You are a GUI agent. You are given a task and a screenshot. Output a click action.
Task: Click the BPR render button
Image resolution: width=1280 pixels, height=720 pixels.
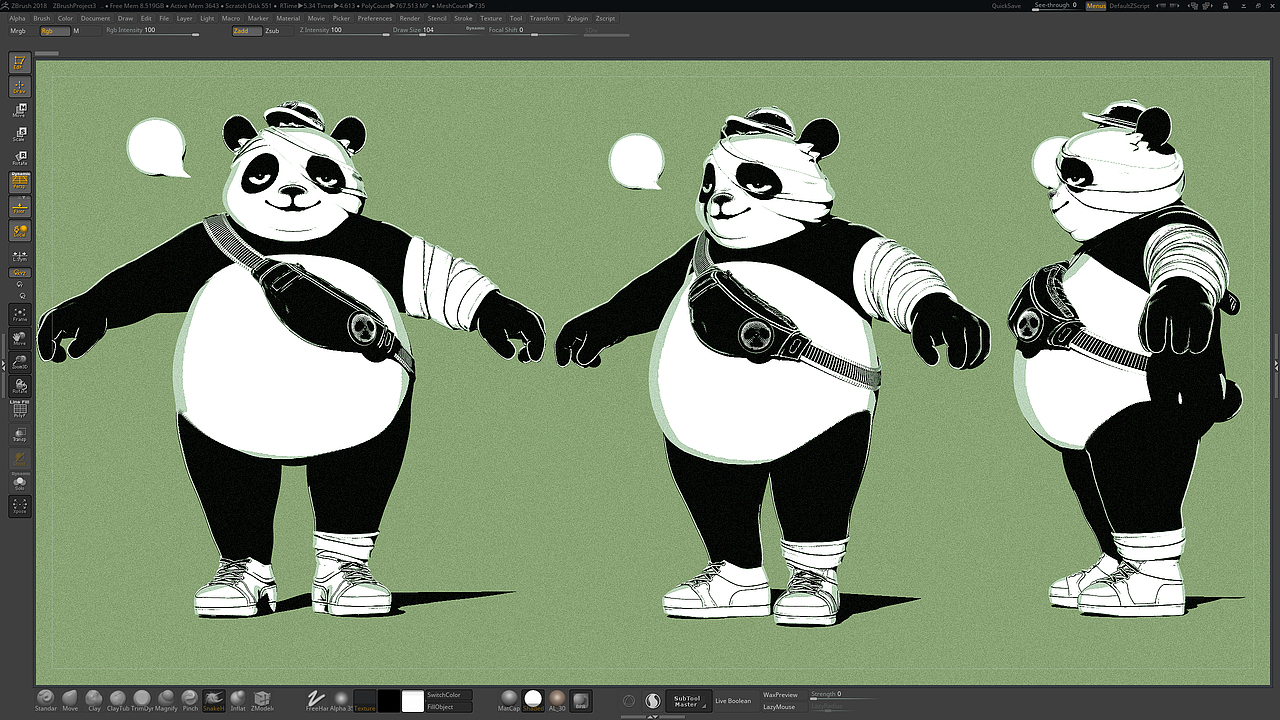[581, 701]
